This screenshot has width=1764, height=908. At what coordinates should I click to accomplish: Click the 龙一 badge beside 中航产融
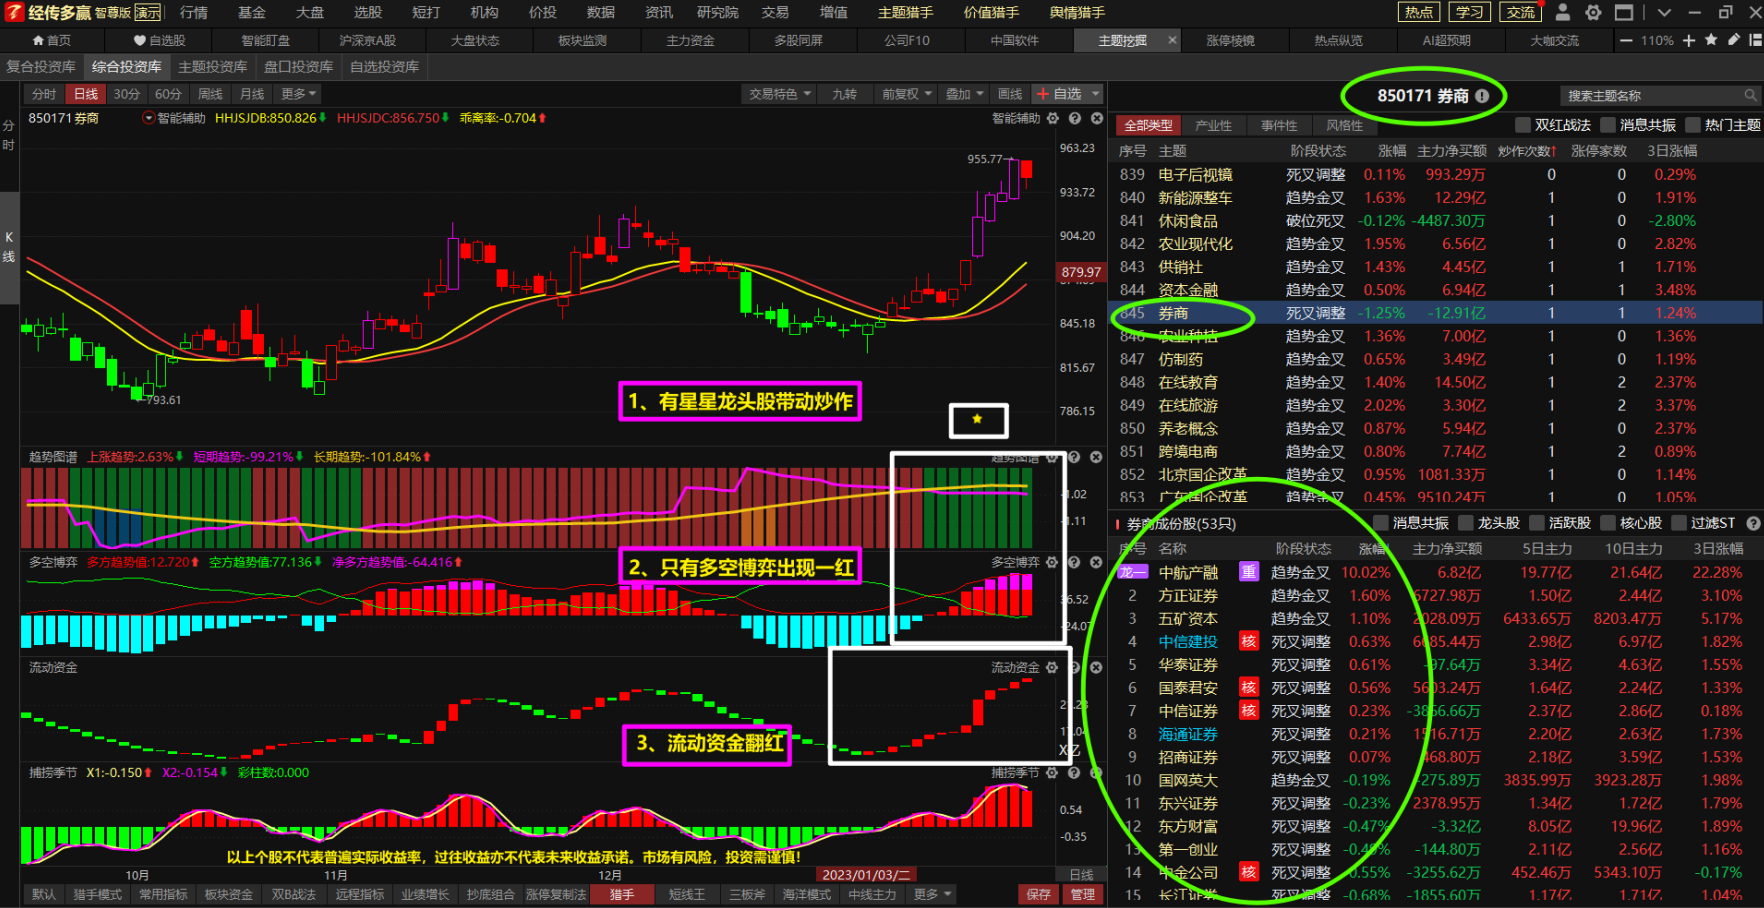[x=1131, y=572]
